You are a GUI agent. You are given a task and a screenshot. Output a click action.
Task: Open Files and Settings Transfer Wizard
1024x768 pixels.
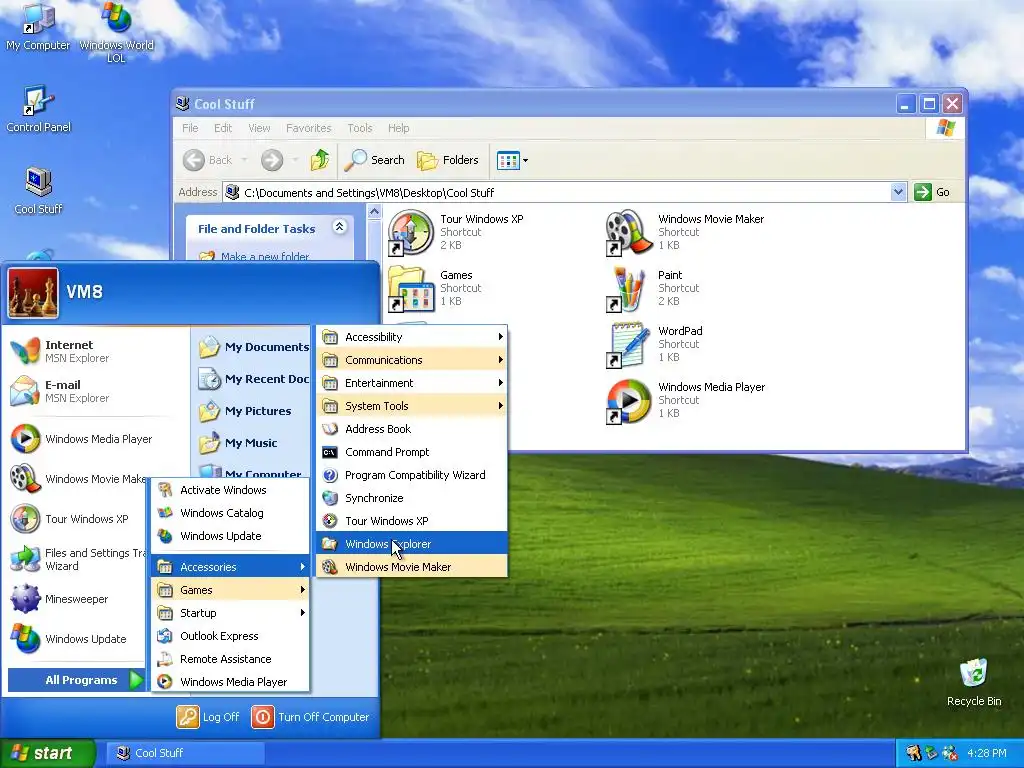pos(76,559)
